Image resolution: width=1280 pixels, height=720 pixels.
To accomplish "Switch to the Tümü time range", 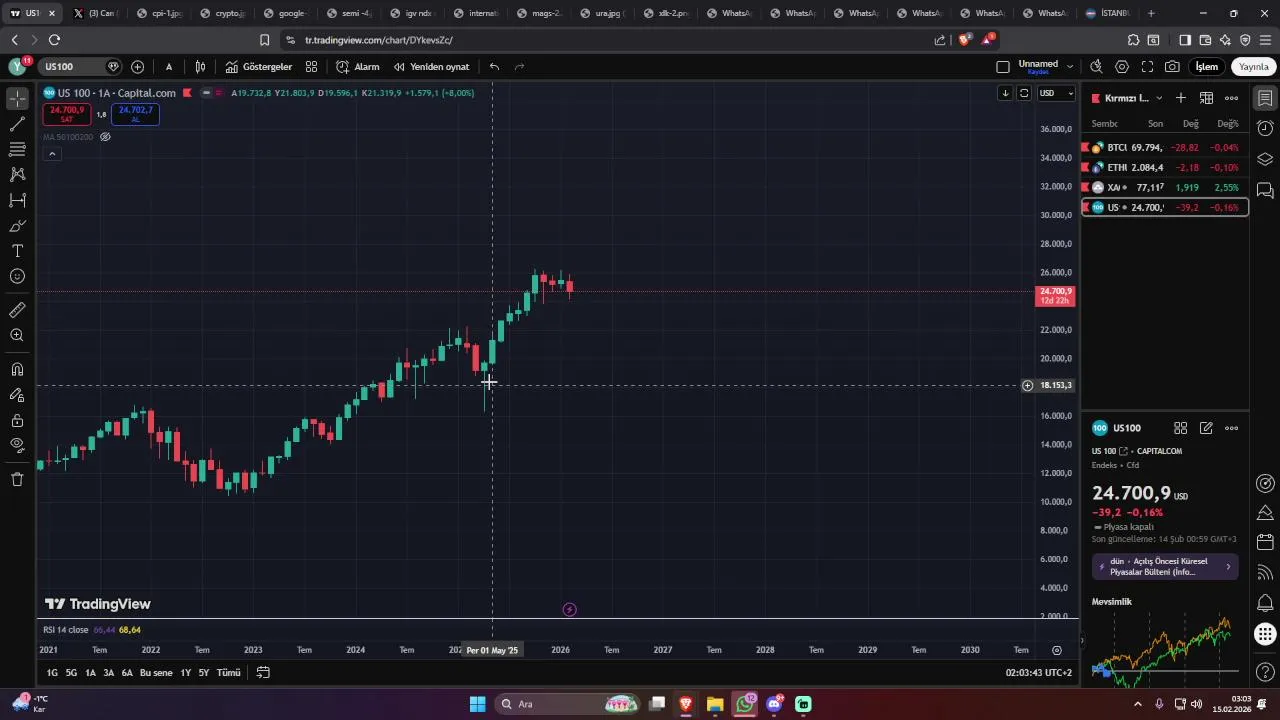I will coord(229,673).
